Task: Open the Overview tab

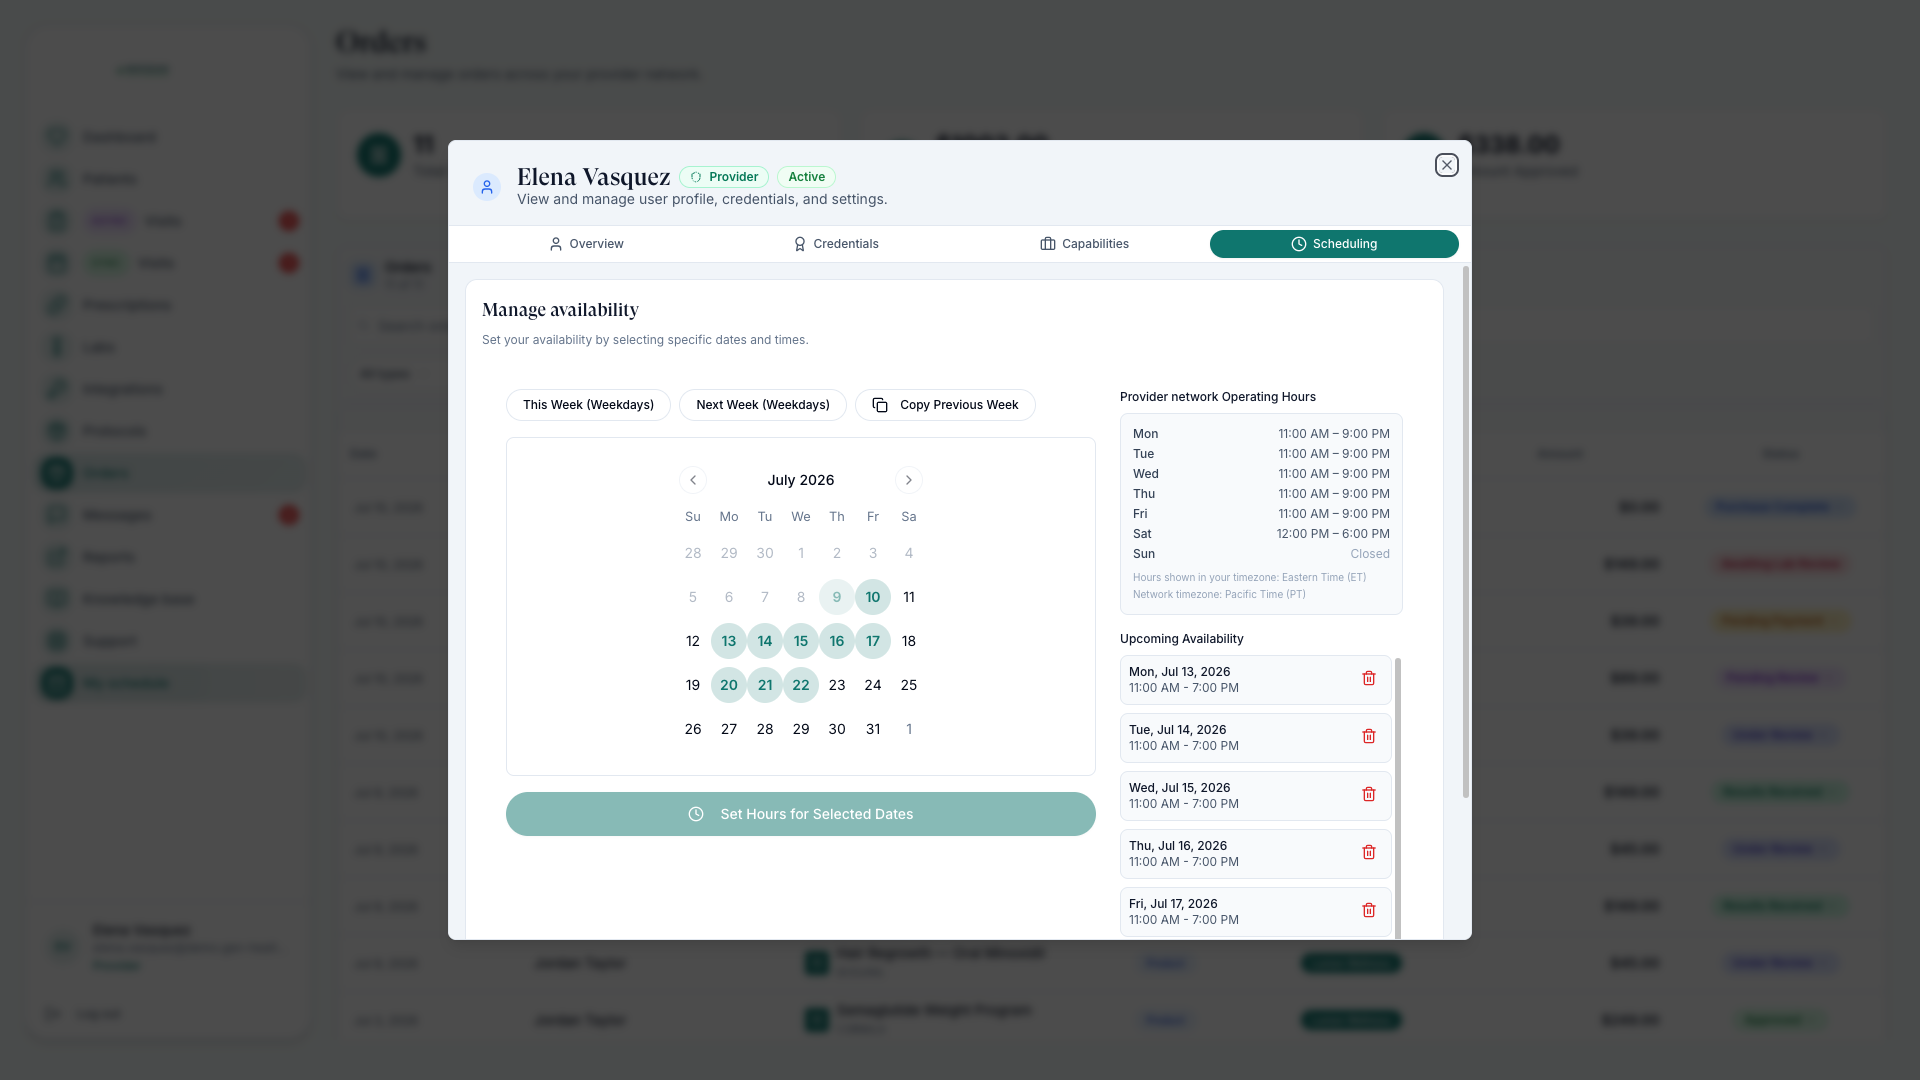Action: tap(586, 244)
